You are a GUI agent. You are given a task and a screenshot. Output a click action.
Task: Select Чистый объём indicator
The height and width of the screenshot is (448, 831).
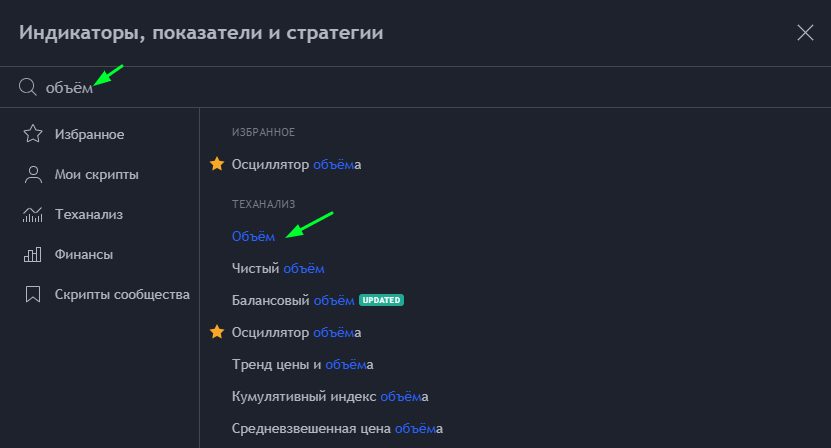point(278,268)
